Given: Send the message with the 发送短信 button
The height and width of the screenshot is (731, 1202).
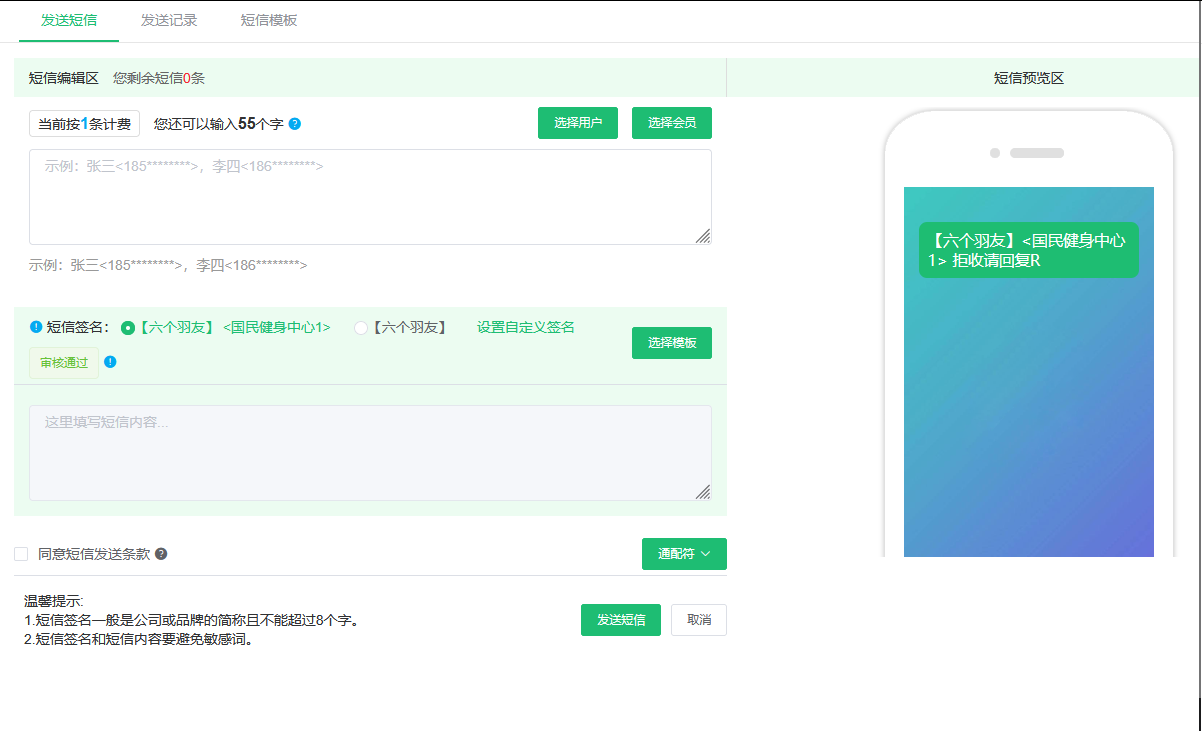Looking at the screenshot, I should pos(620,619).
